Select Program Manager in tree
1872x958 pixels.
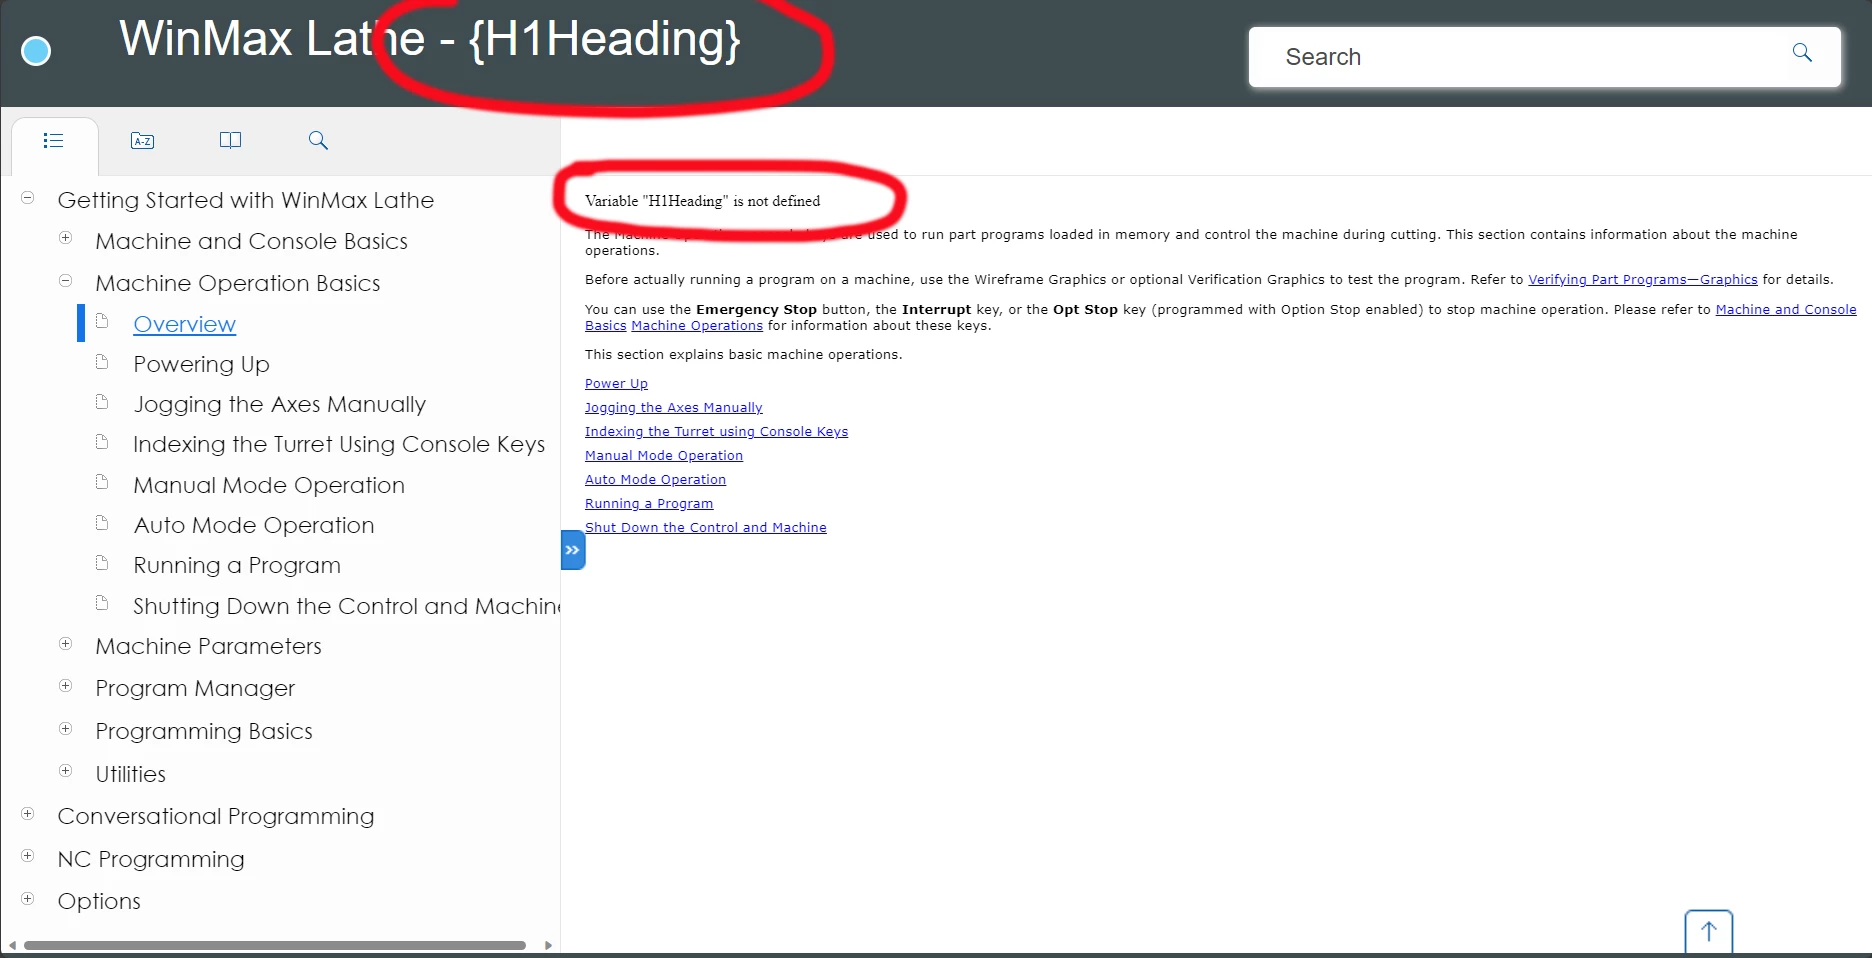pyautogui.click(x=195, y=688)
